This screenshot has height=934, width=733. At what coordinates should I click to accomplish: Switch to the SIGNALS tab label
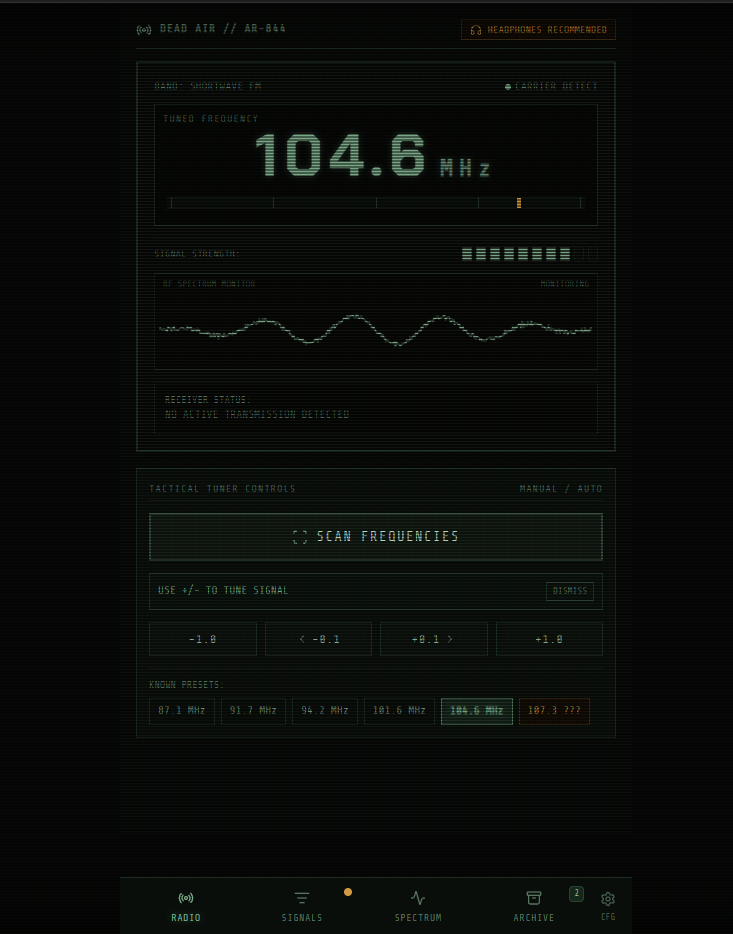point(302,917)
